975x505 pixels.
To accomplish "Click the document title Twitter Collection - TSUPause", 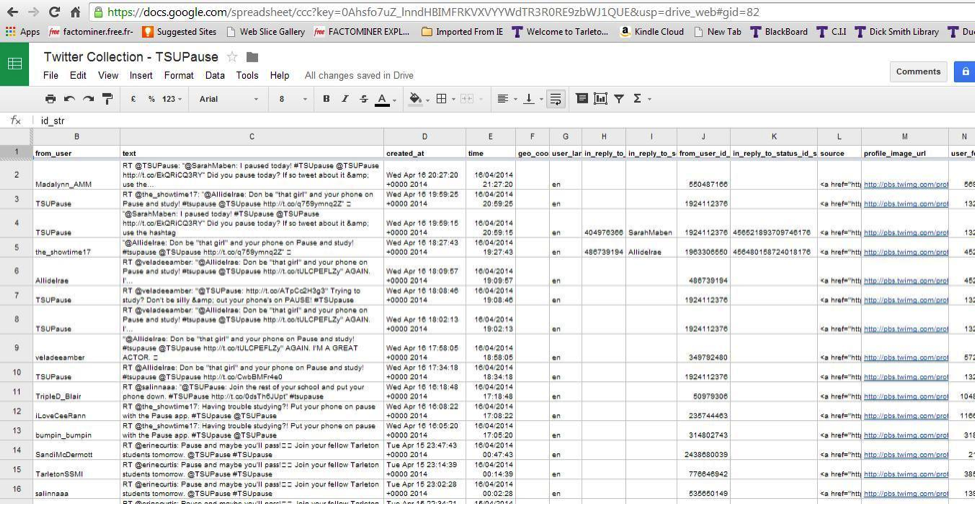I will pos(131,57).
